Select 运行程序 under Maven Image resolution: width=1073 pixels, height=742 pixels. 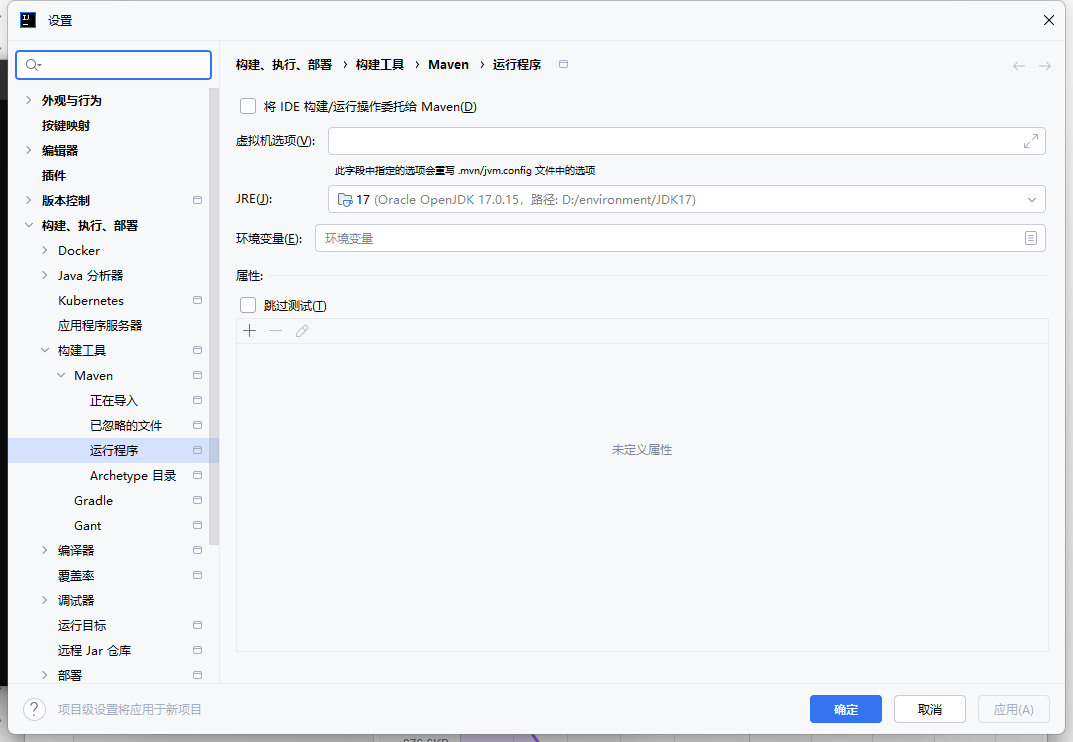114,450
